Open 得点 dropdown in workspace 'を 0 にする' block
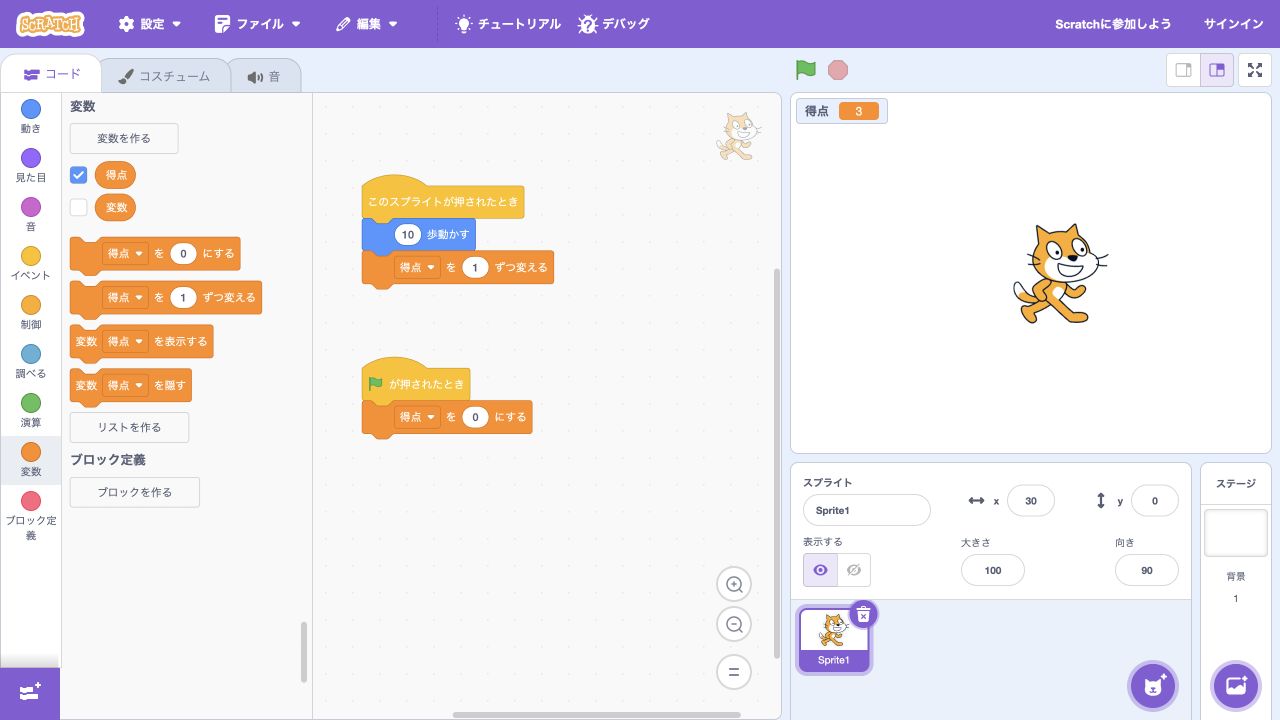The width and height of the screenshot is (1280, 720). click(x=417, y=417)
